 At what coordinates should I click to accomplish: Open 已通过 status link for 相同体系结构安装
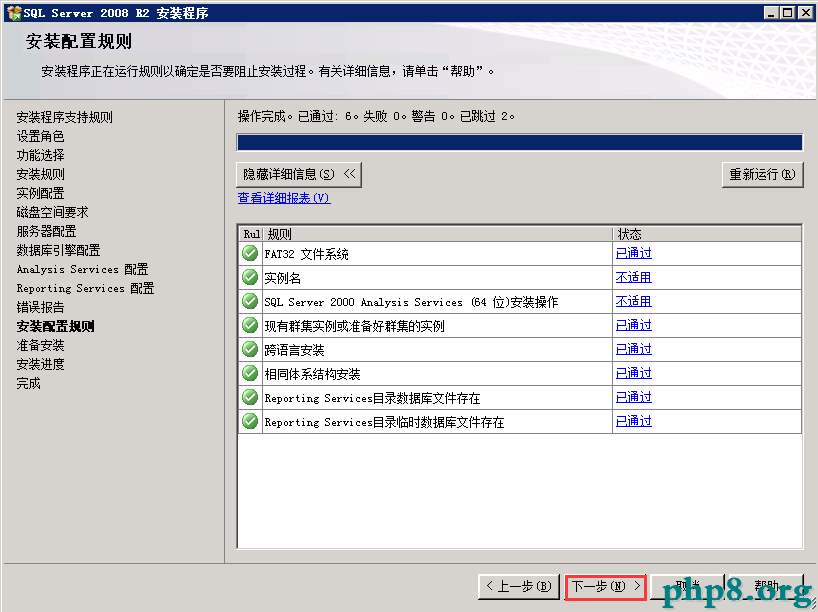[x=634, y=373]
